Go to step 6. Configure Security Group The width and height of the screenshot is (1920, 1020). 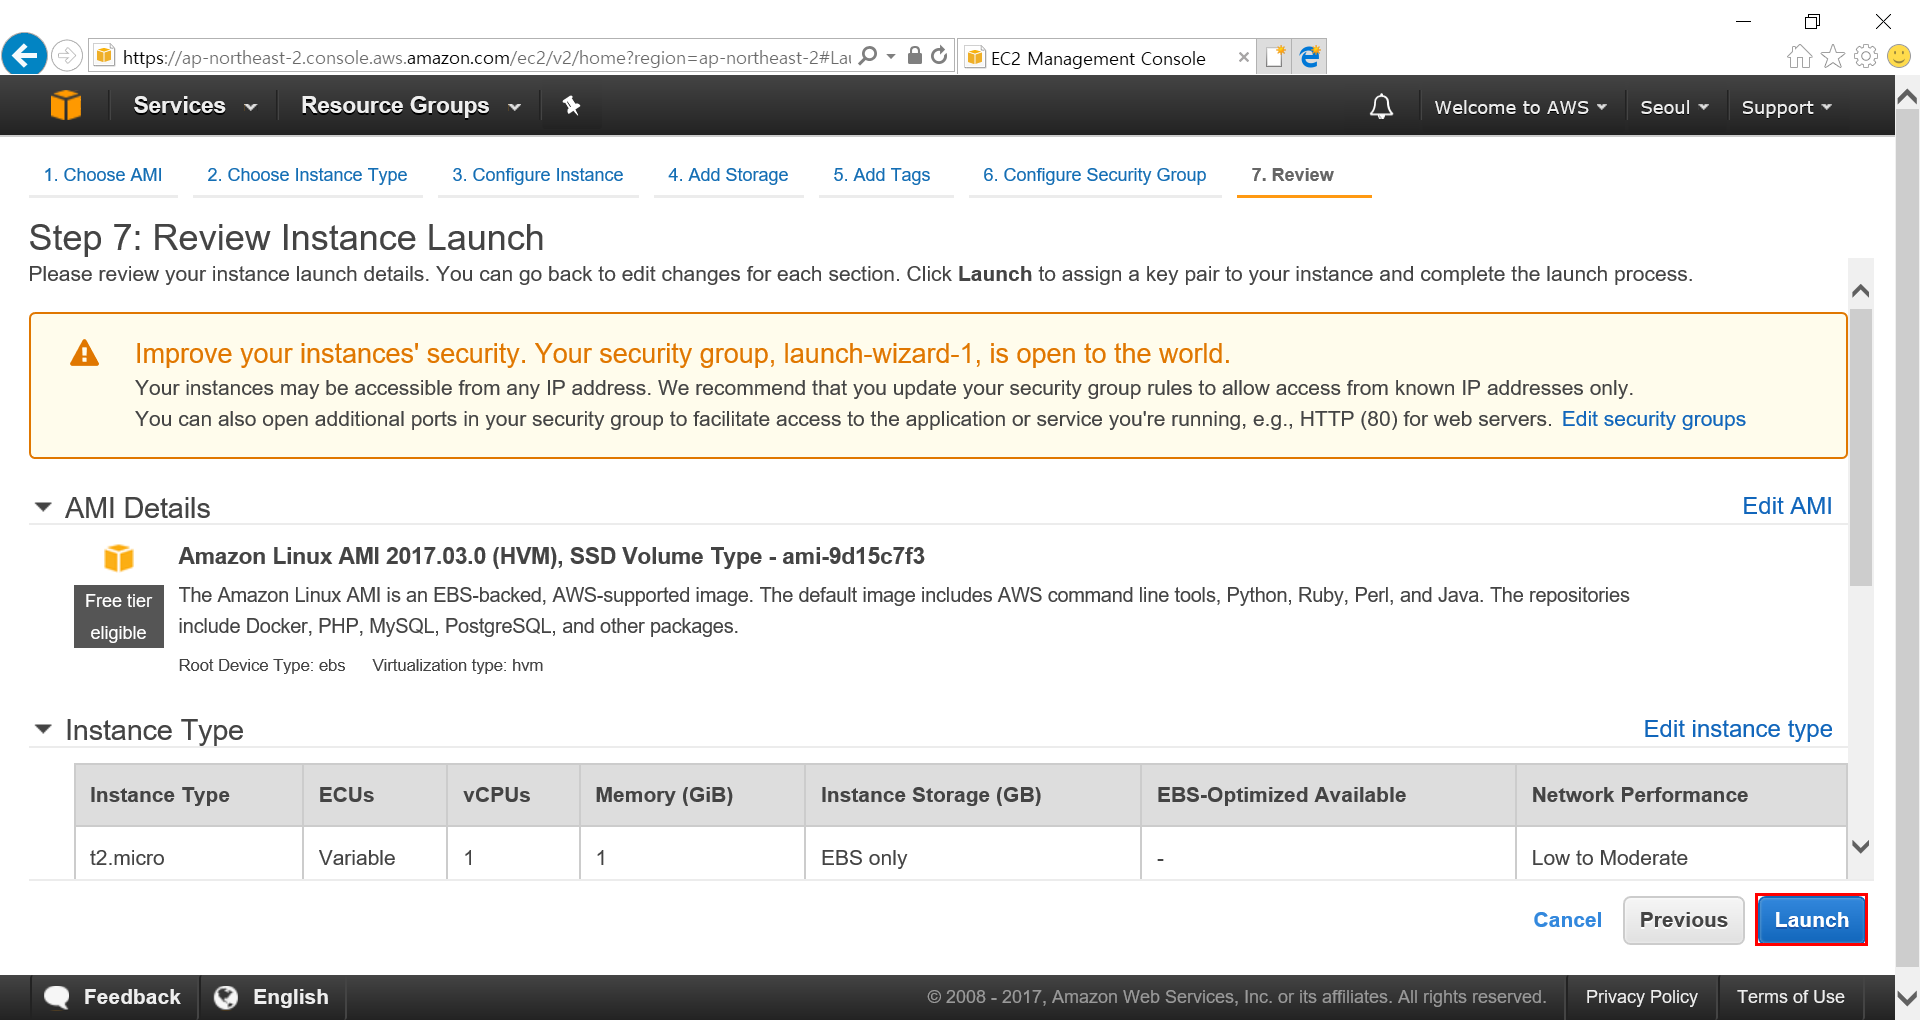tap(1094, 175)
